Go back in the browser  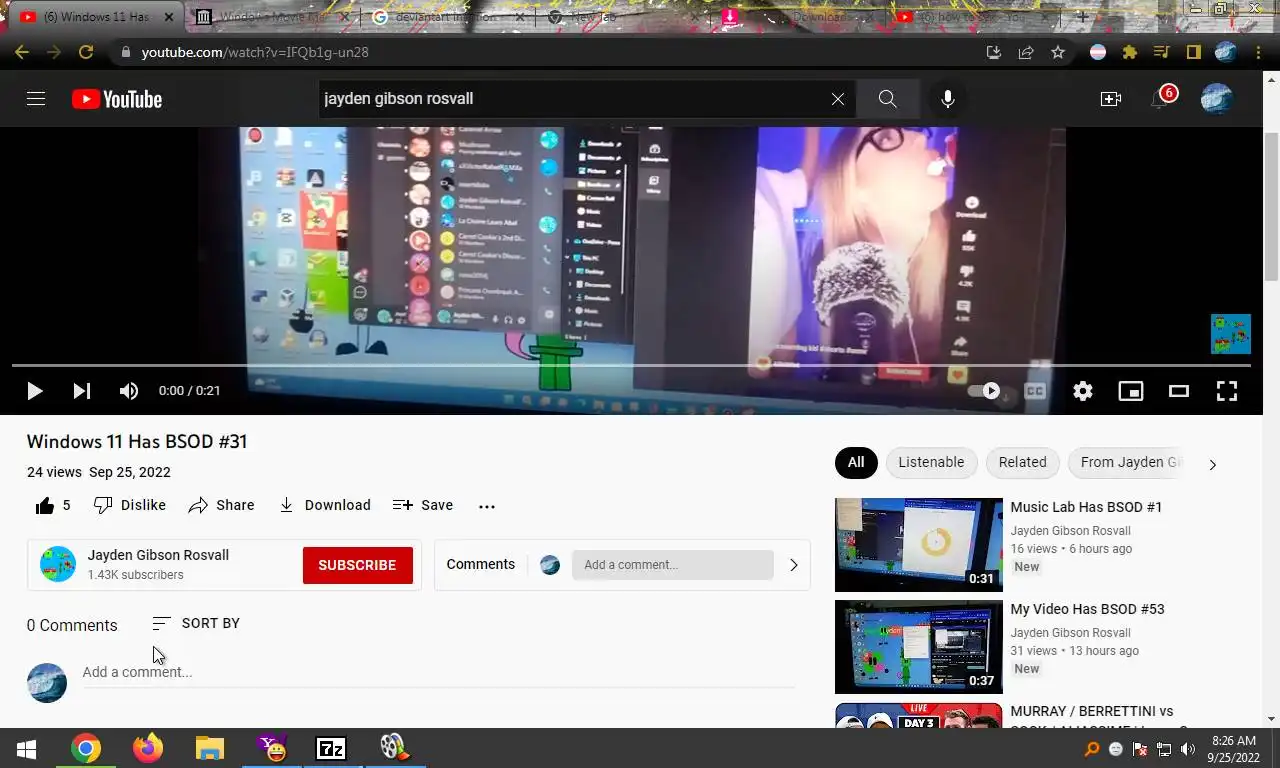(x=21, y=52)
